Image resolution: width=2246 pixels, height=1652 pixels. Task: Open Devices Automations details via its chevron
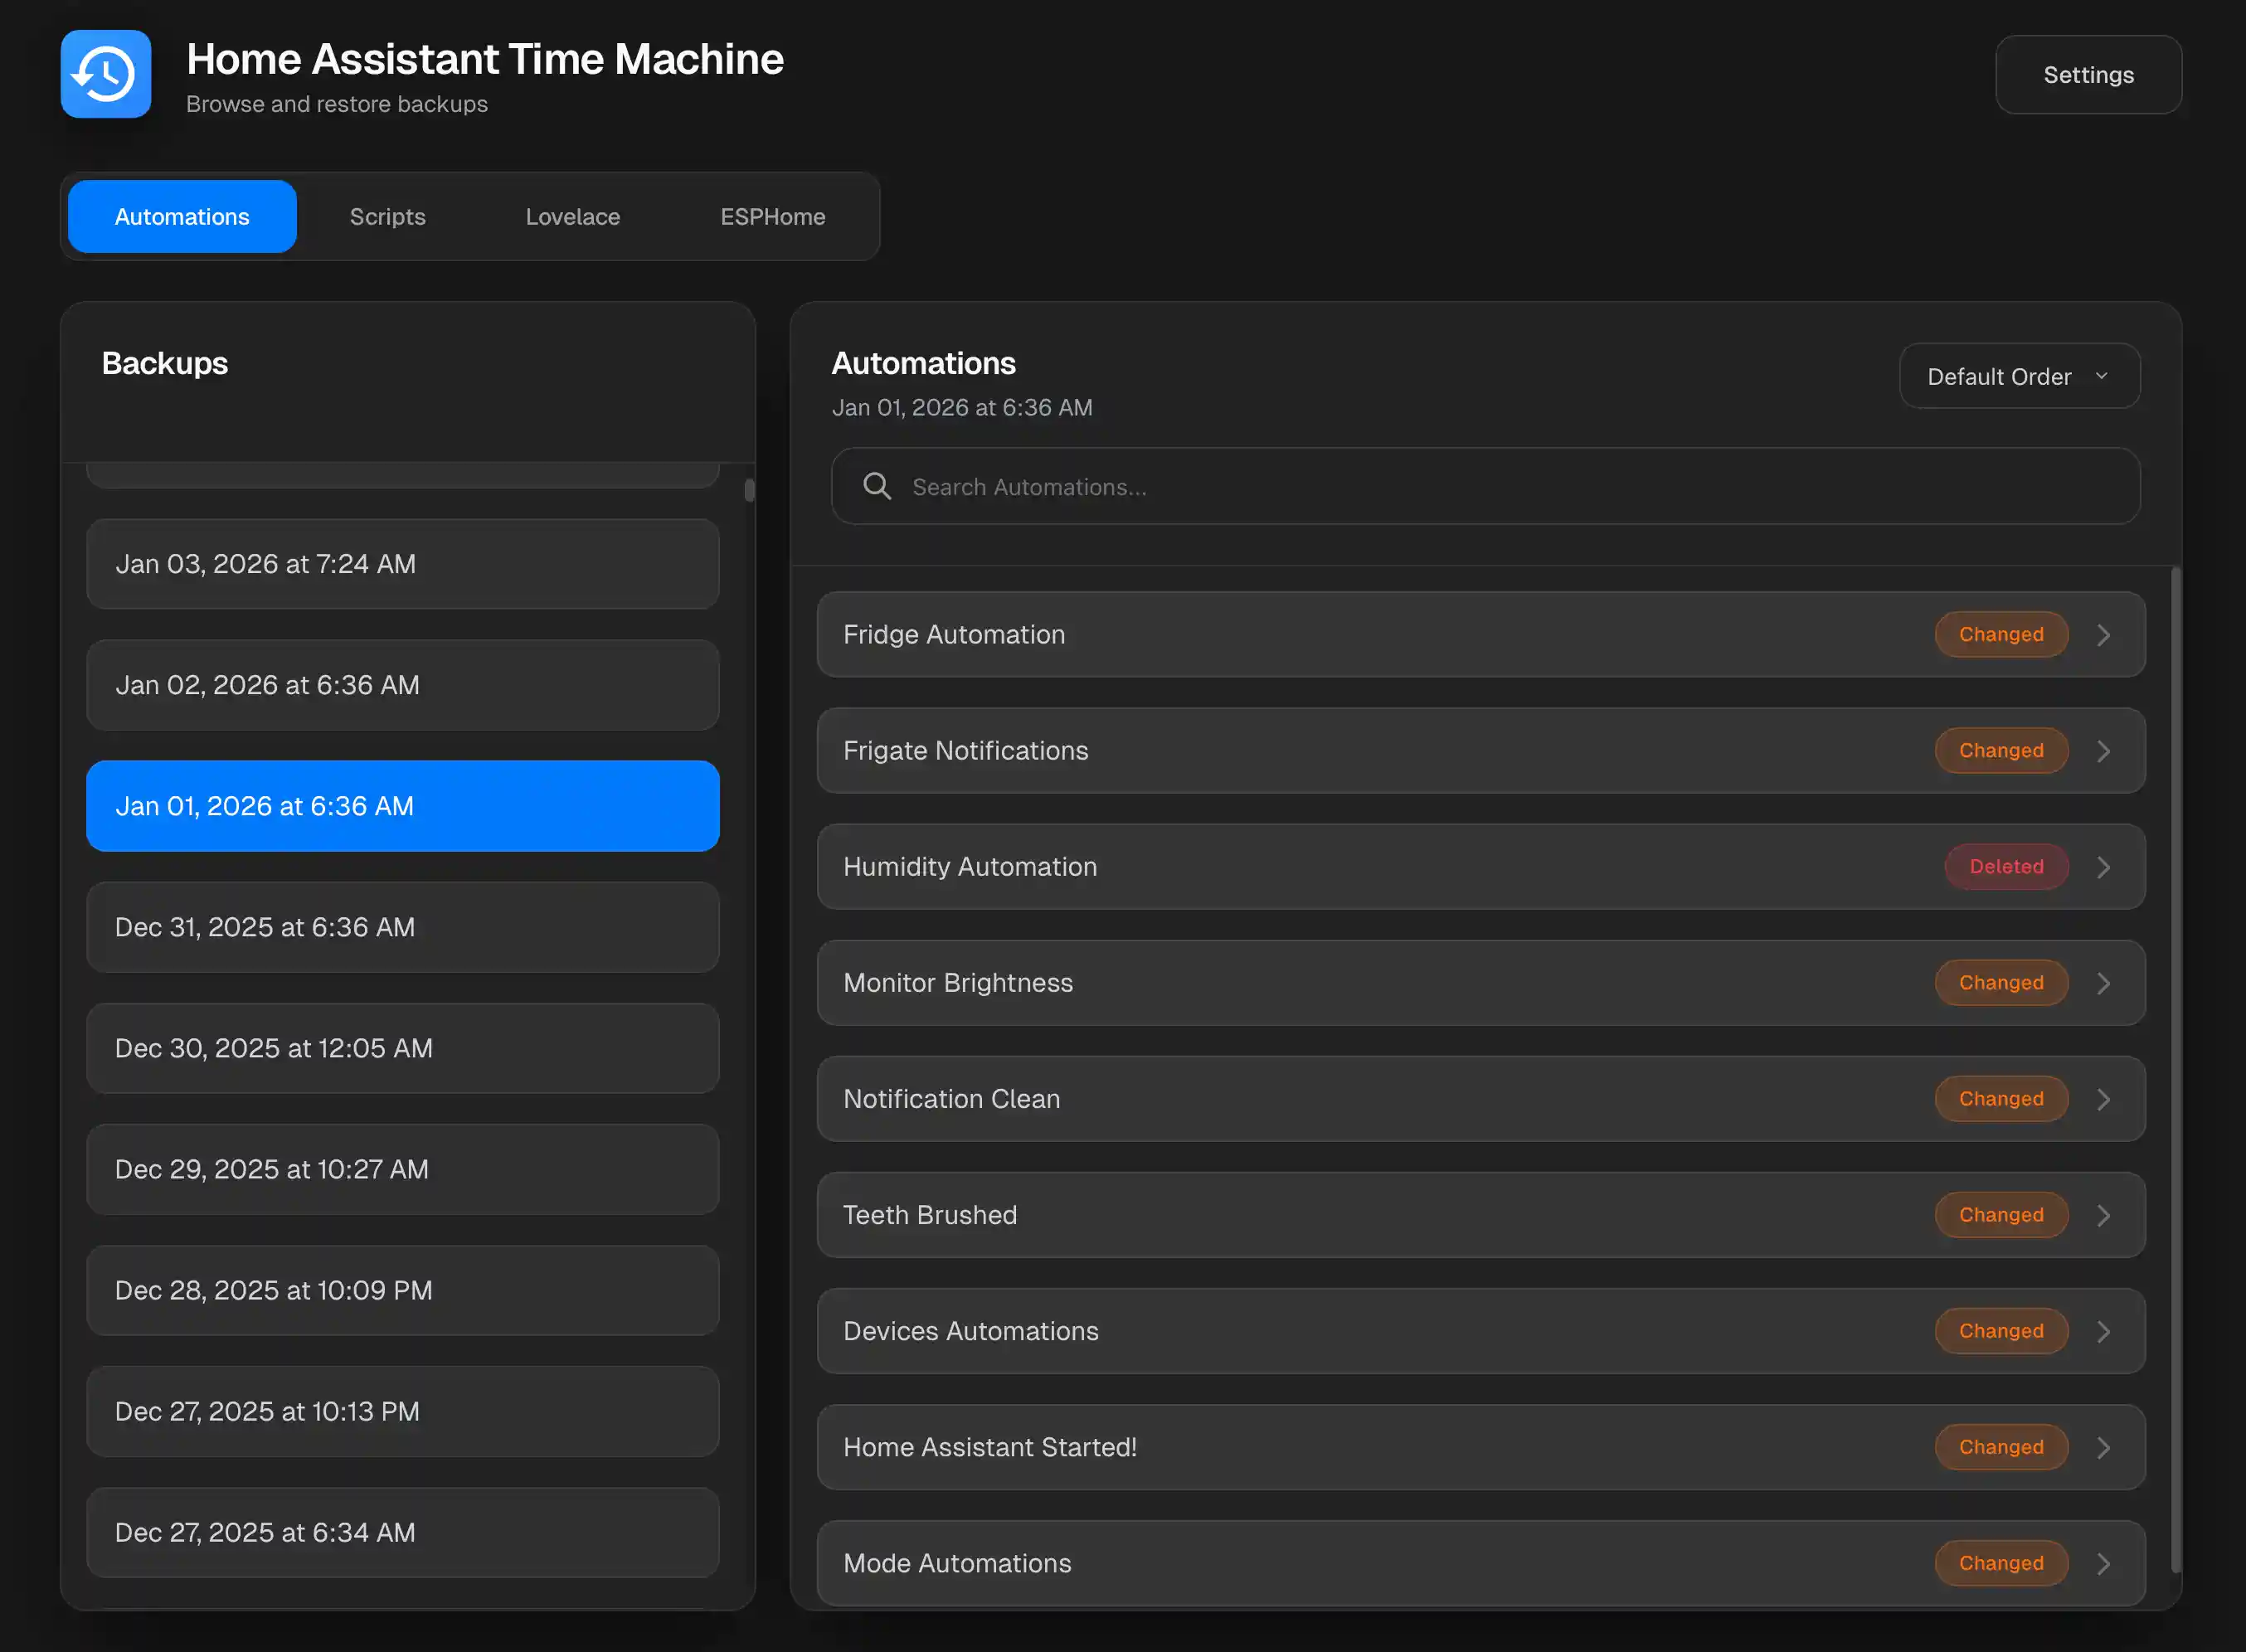point(2104,1330)
